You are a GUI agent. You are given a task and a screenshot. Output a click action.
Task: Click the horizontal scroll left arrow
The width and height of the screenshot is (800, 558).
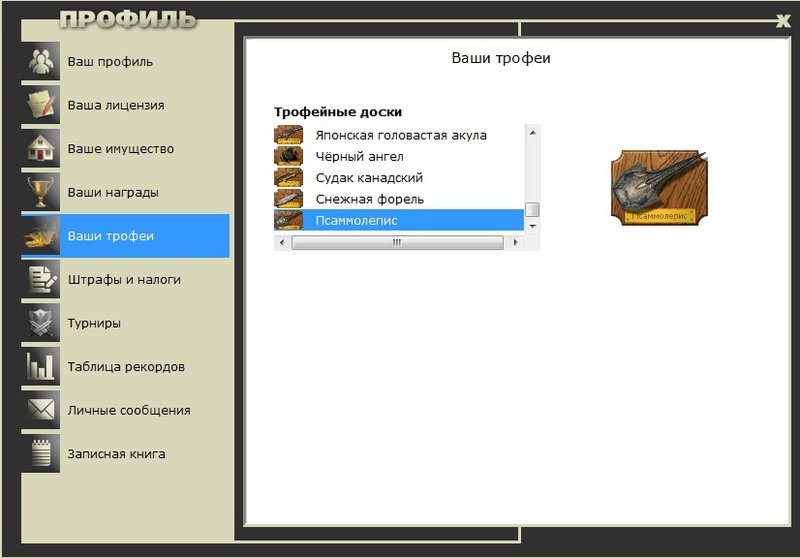(x=282, y=242)
